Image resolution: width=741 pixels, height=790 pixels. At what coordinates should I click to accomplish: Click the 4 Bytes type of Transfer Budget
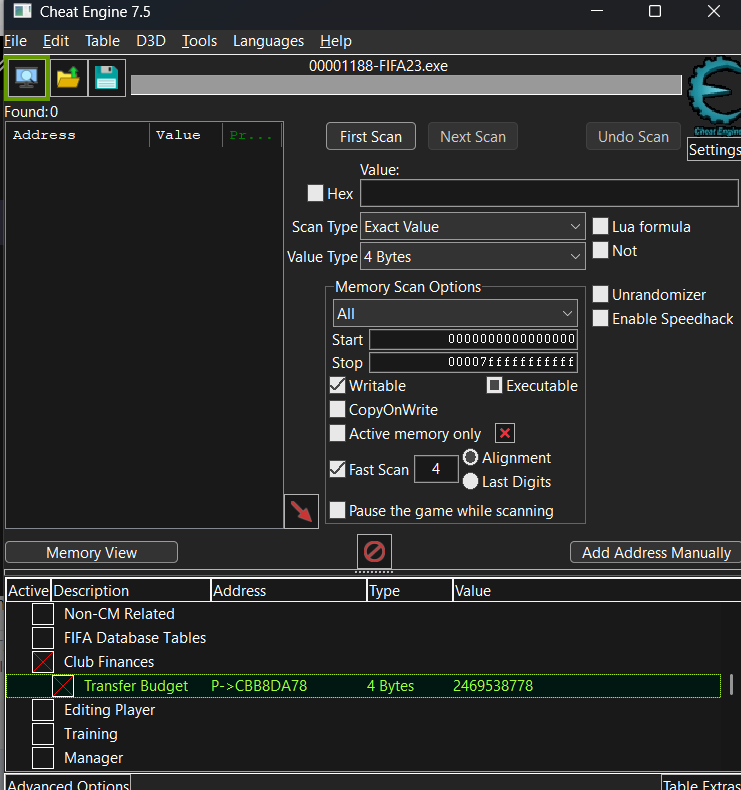[x=390, y=686]
